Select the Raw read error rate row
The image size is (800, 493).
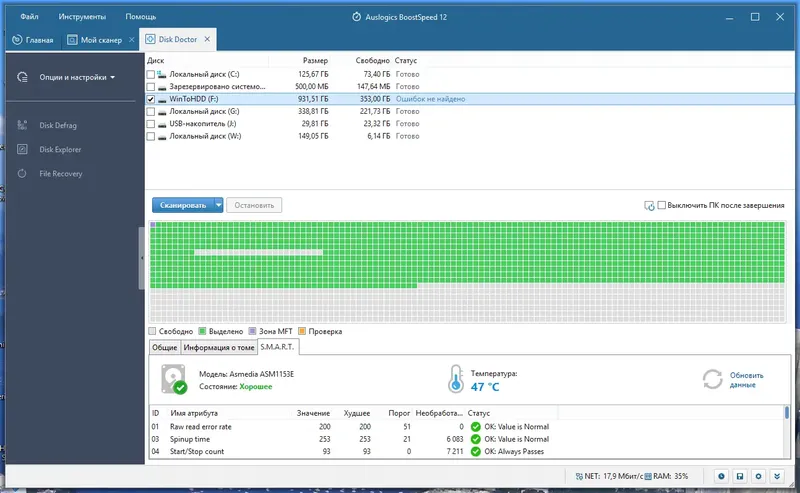[466, 427]
